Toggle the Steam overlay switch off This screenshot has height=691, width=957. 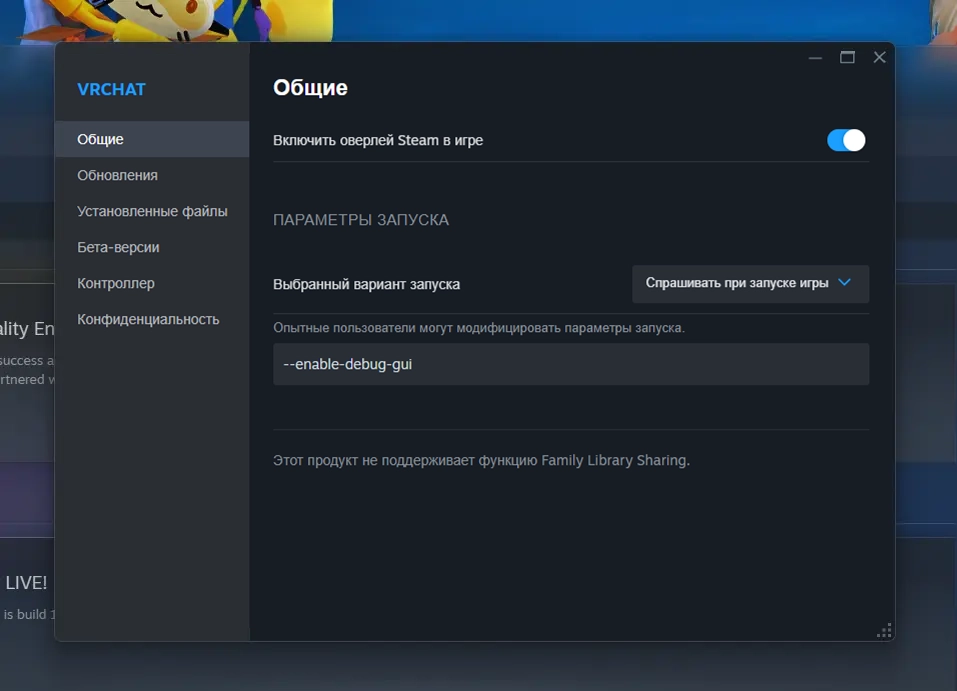846,140
